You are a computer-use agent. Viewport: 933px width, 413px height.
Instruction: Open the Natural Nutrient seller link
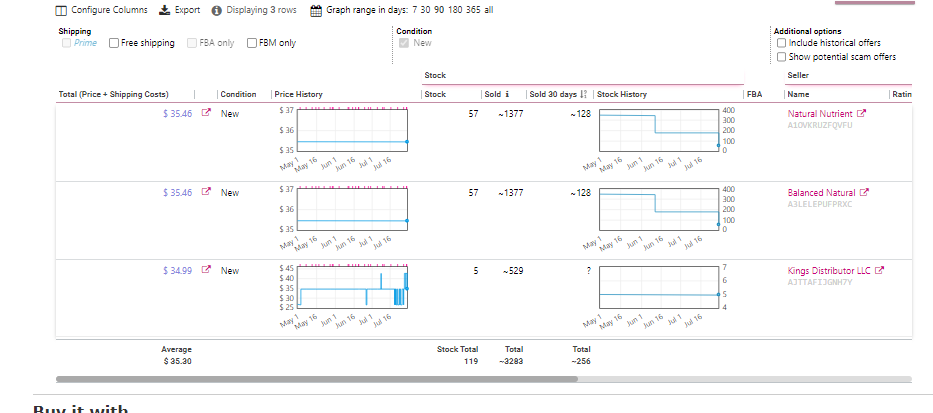[820, 114]
